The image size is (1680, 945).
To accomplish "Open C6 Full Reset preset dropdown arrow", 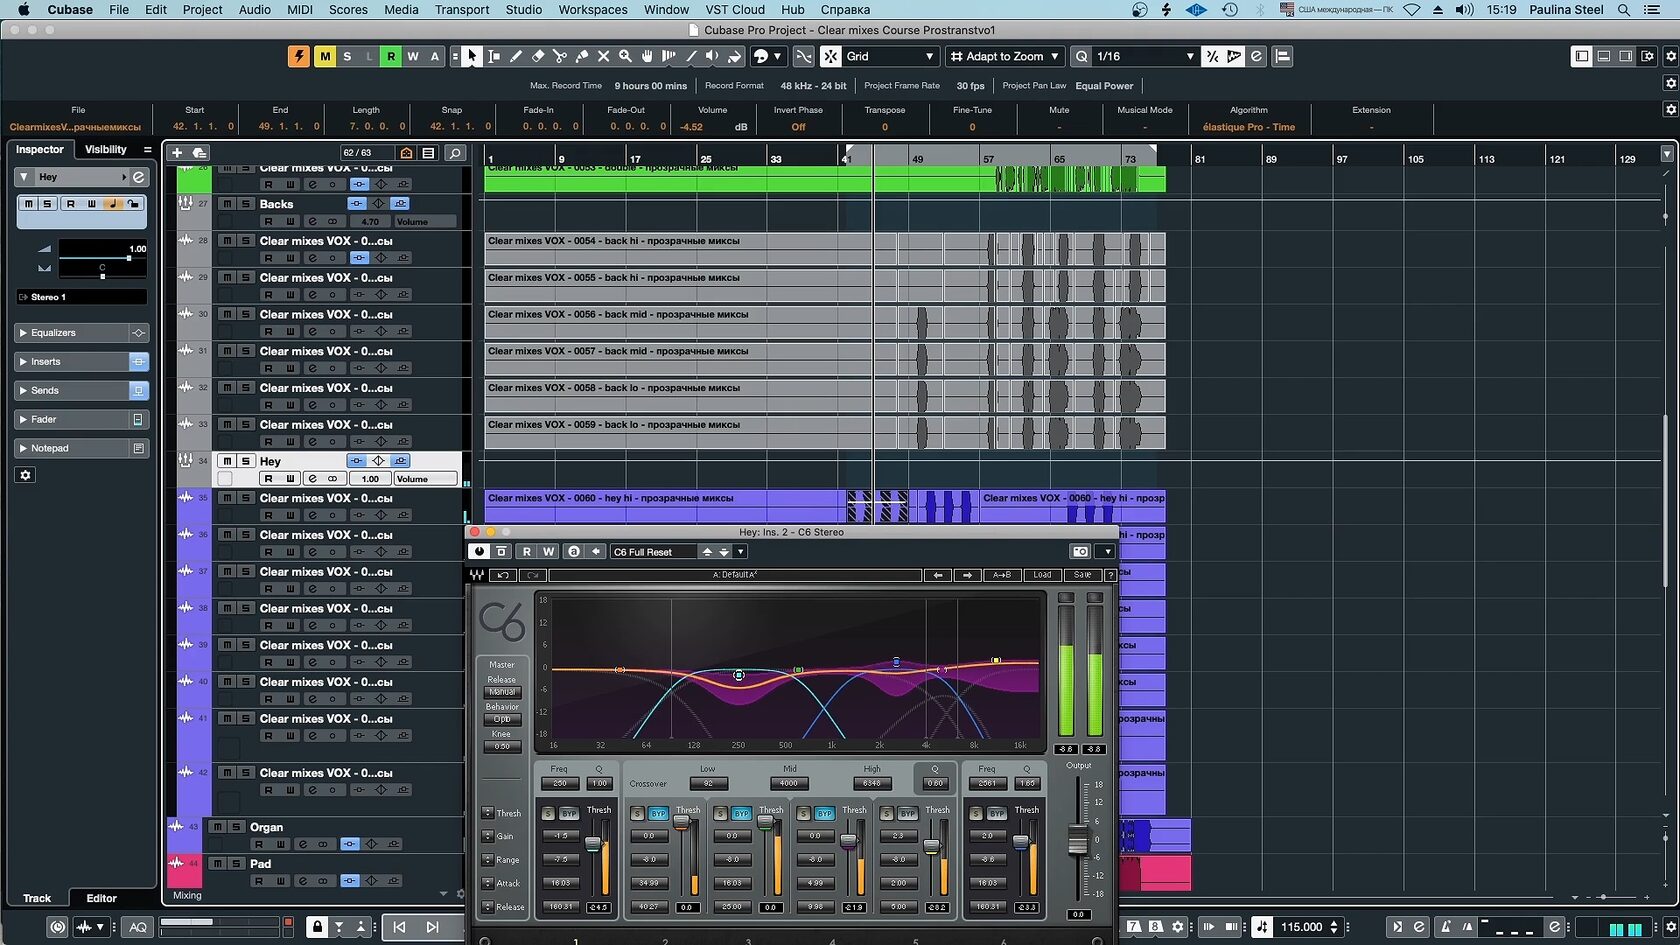I will pos(741,552).
